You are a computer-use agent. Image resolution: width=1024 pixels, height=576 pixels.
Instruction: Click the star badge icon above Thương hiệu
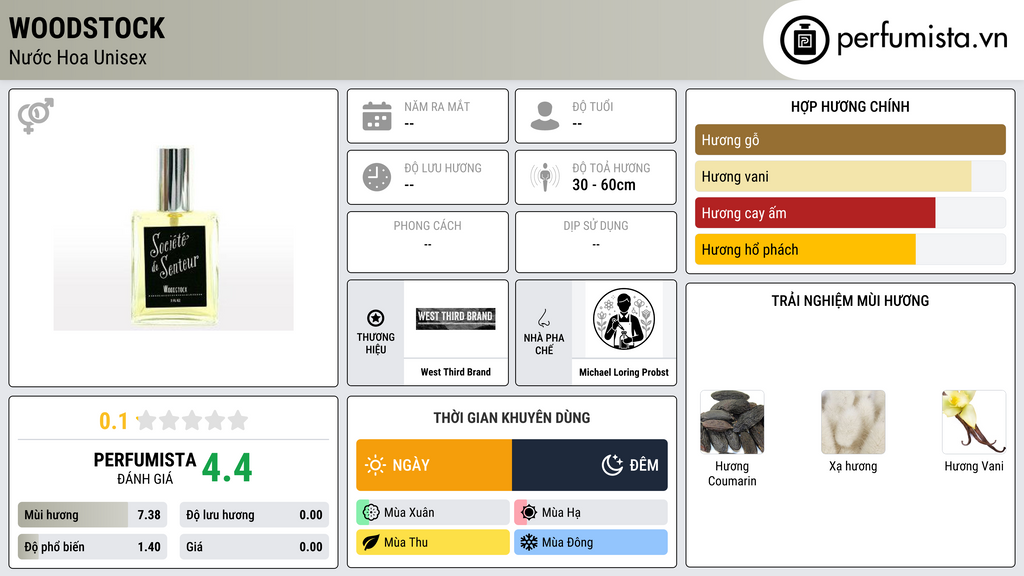(x=376, y=318)
